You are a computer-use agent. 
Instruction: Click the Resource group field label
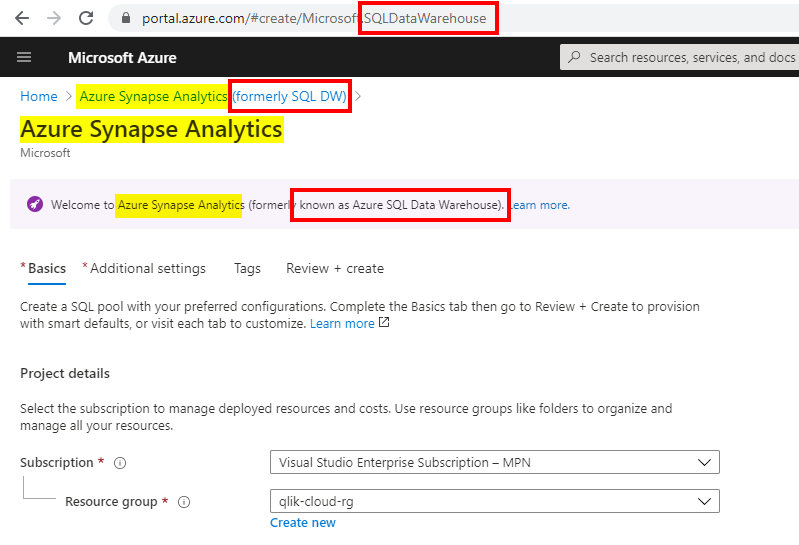coord(111,502)
